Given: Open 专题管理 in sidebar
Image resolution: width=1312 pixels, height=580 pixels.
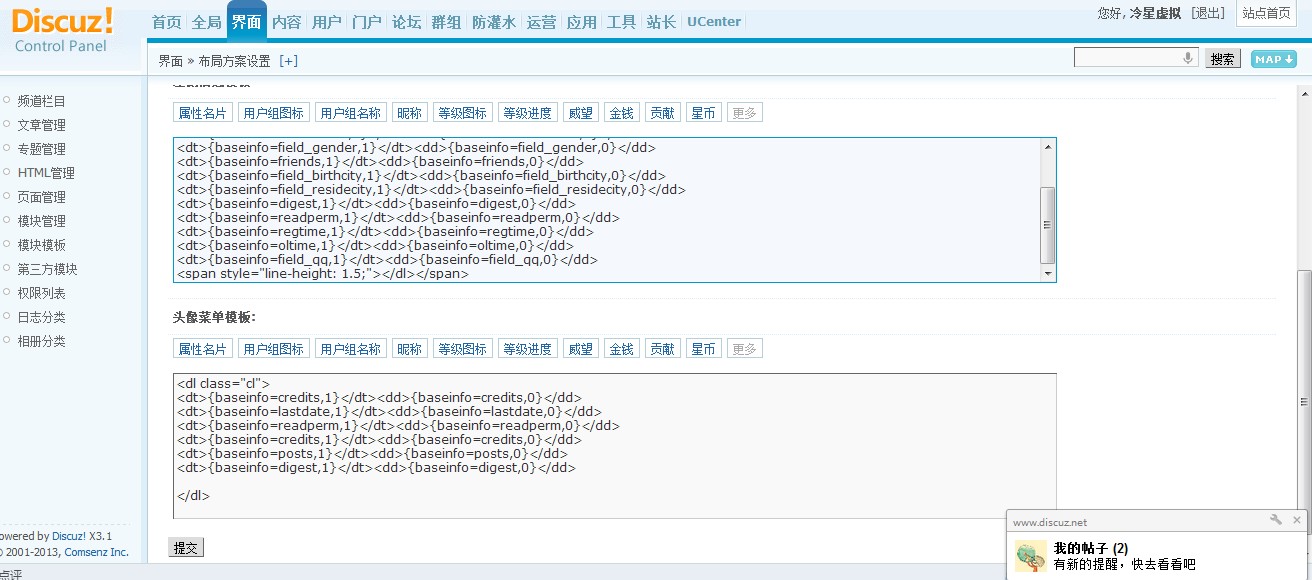Looking at the screenshot, I should tap(41, 149).
